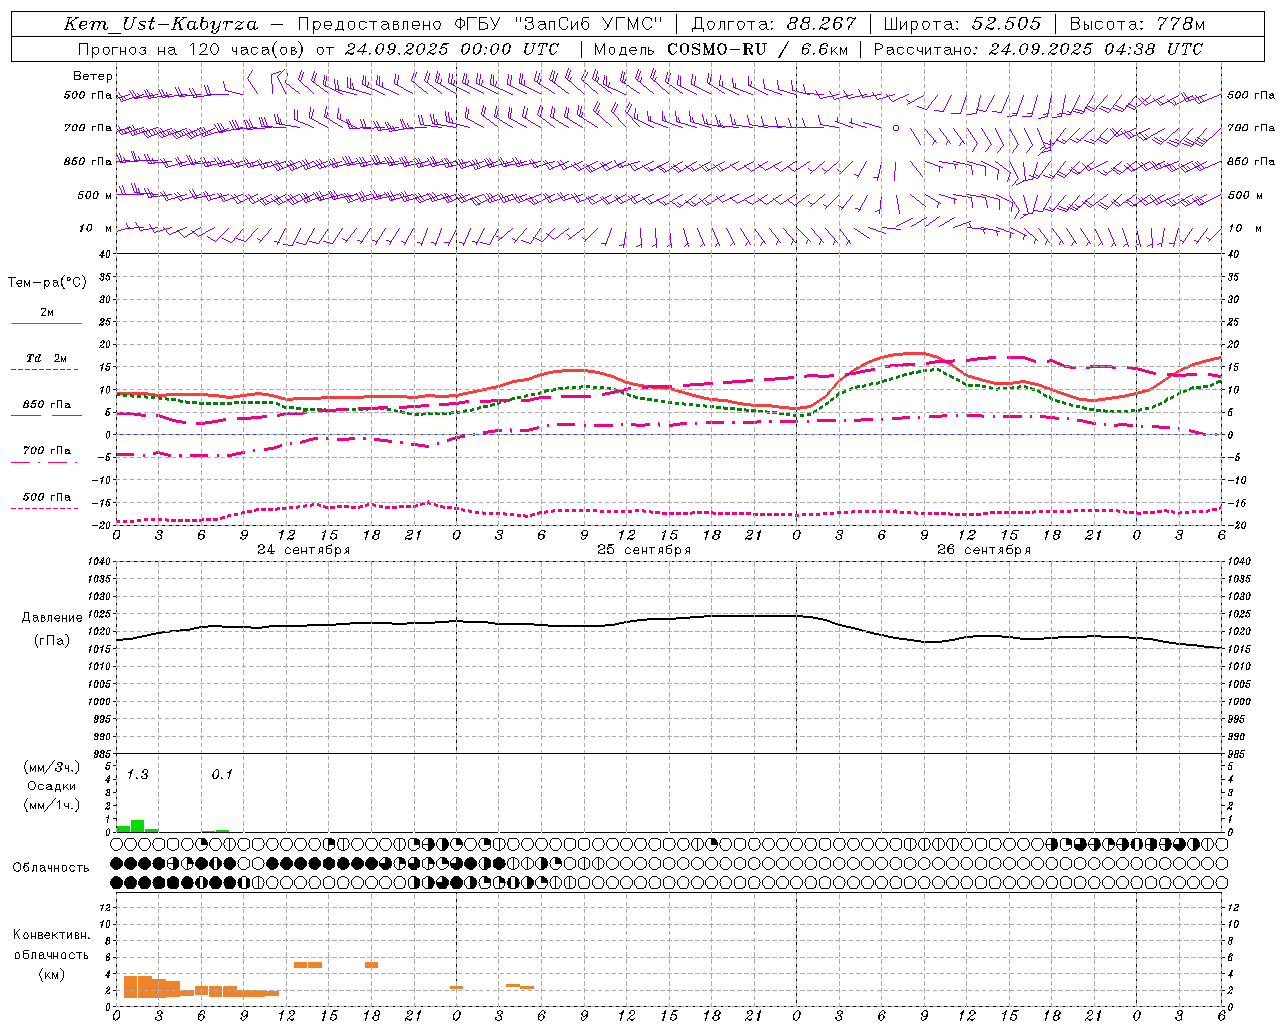The image size is (1280, 1024).
Task: Click the 850 гПа entry in temperature legend
Action: point(47,405)
